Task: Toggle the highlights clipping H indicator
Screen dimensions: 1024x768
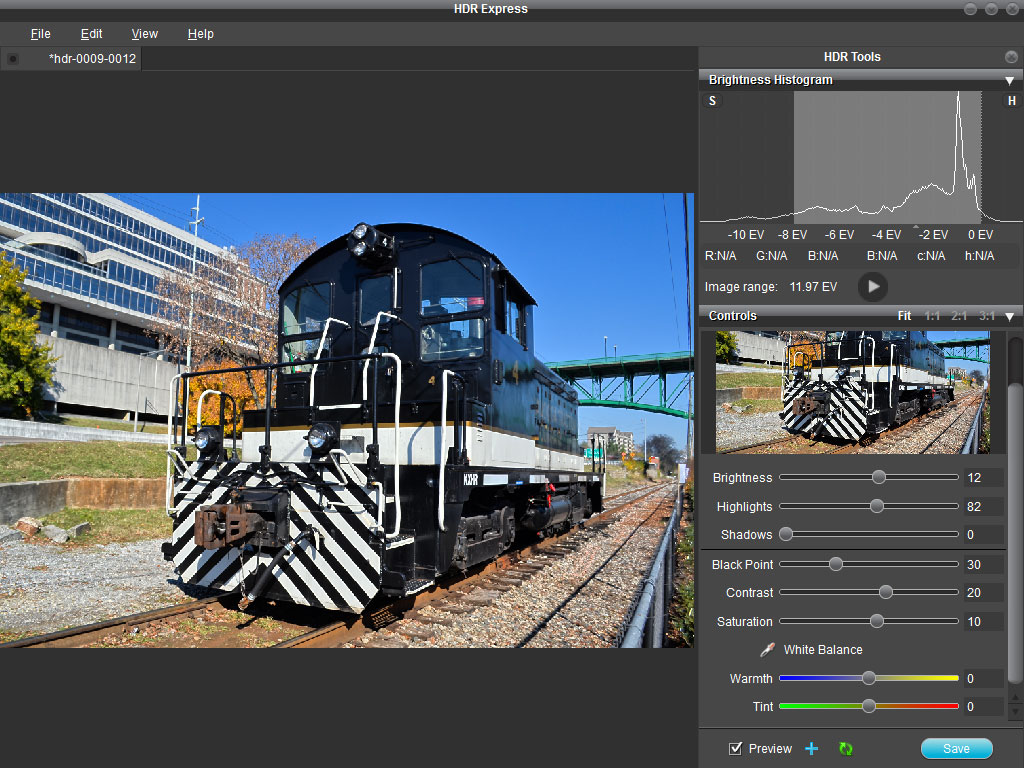Action: pos(1011,101)
